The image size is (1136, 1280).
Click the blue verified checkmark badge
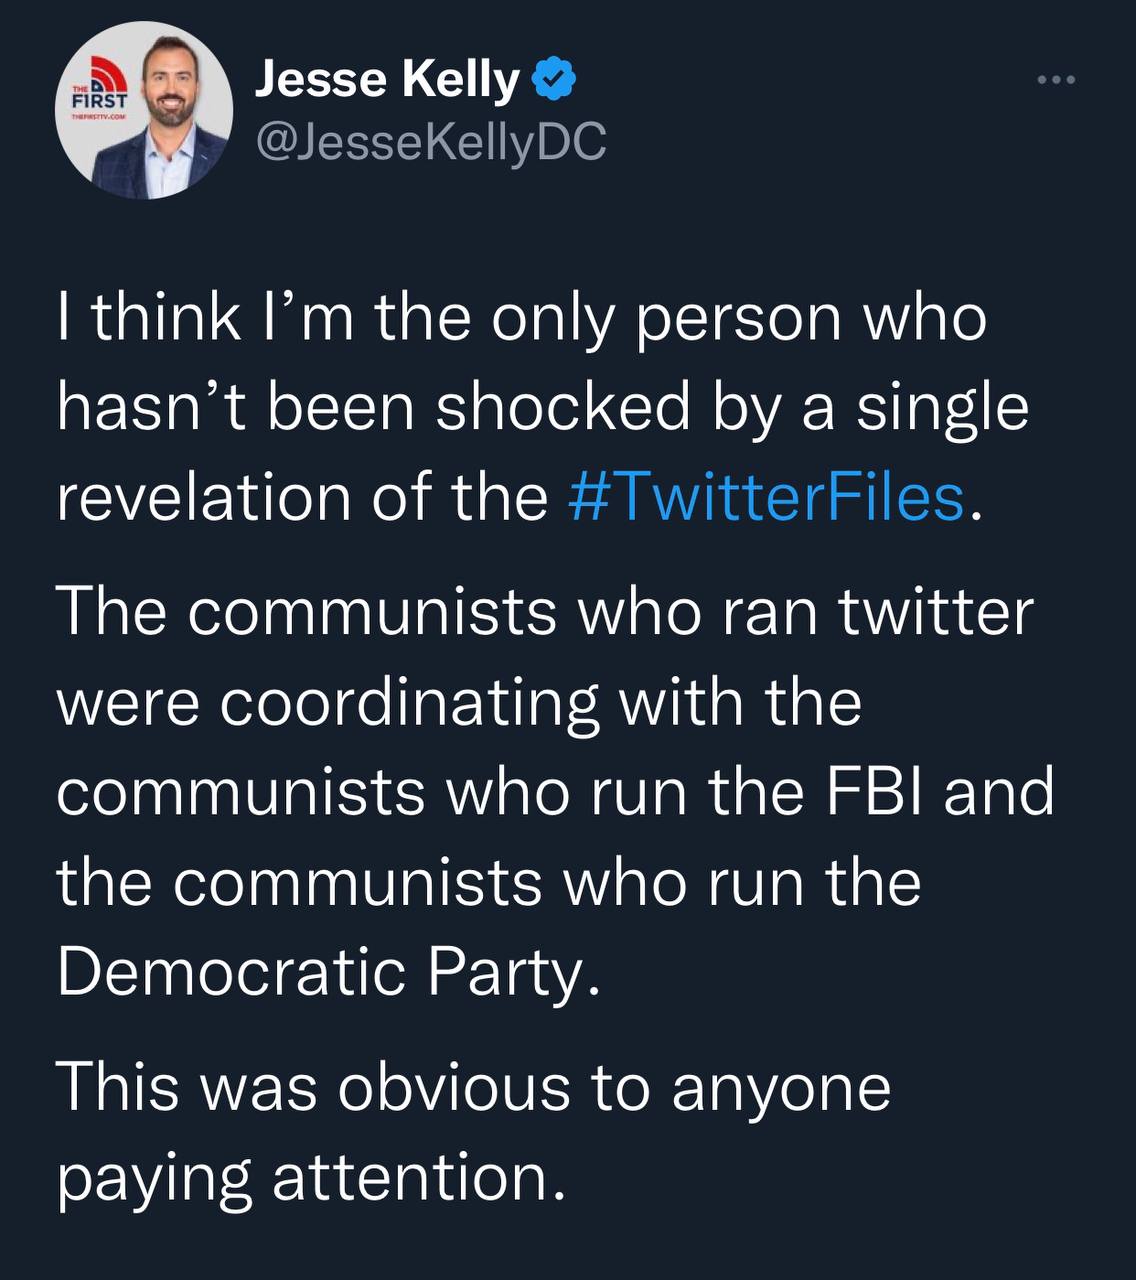556,80
